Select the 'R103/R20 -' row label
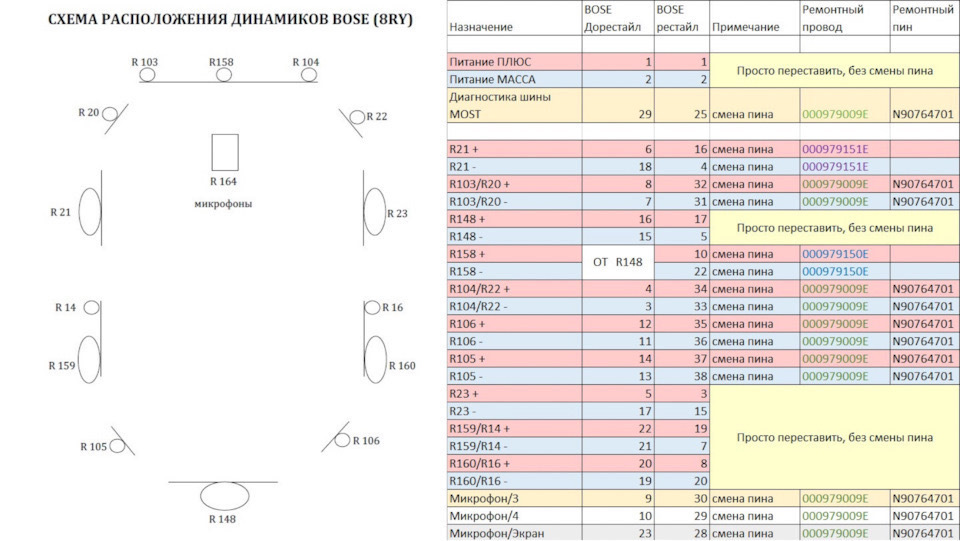Screen dimensions: 960x541 478,201
